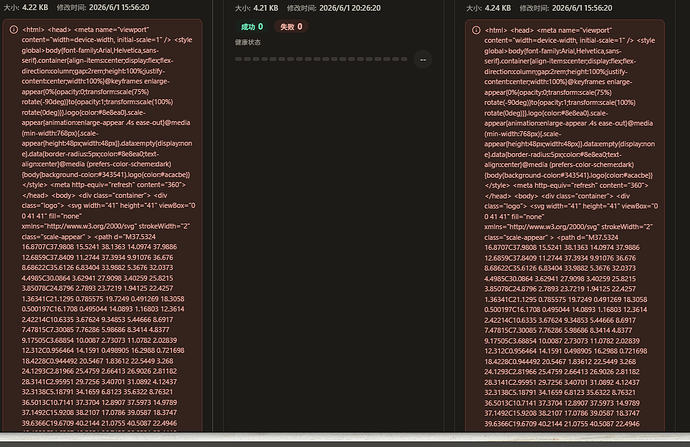690x447 pixels.
Task: Click the info icon in the left error box
Action: point(14,30)
